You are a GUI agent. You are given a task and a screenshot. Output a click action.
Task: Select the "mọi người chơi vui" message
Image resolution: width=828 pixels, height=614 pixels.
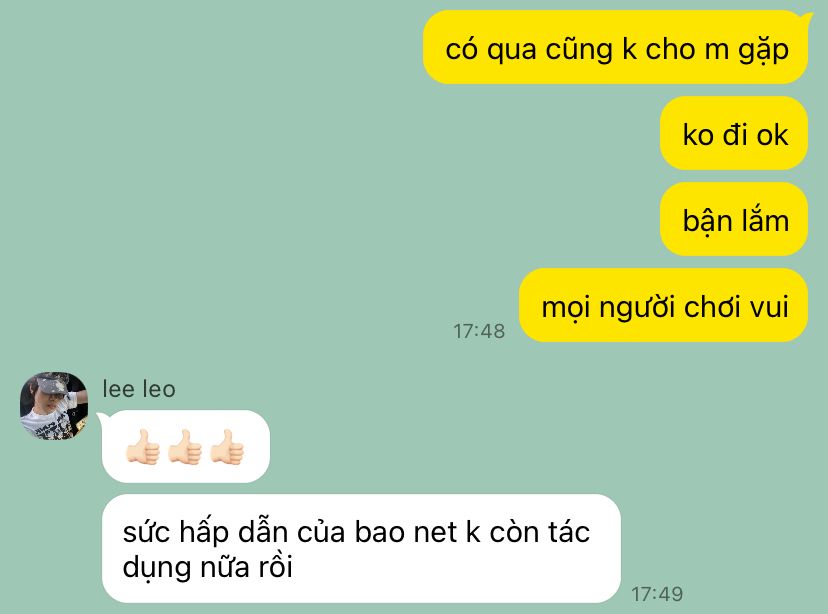[x=664, y=305]
